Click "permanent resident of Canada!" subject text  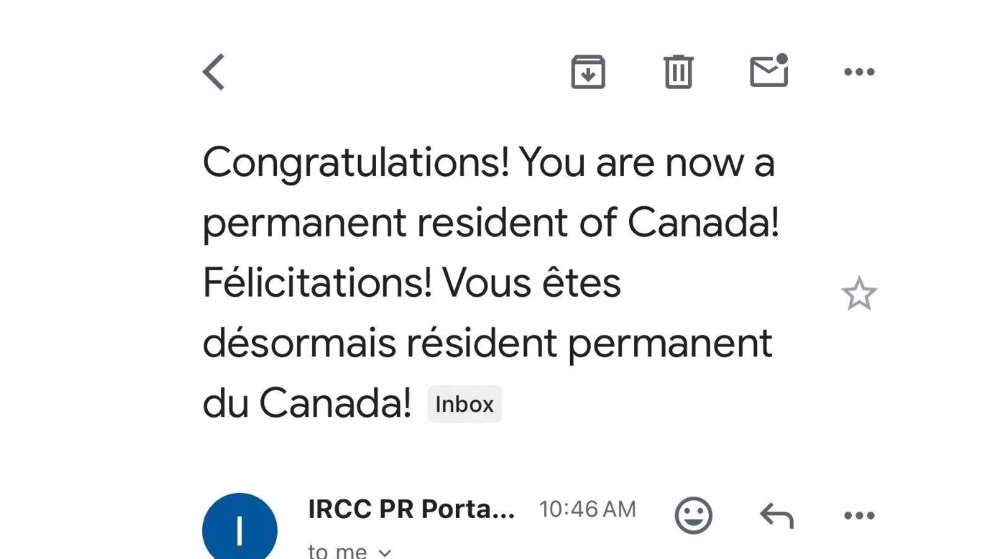[x=491, y=223]
